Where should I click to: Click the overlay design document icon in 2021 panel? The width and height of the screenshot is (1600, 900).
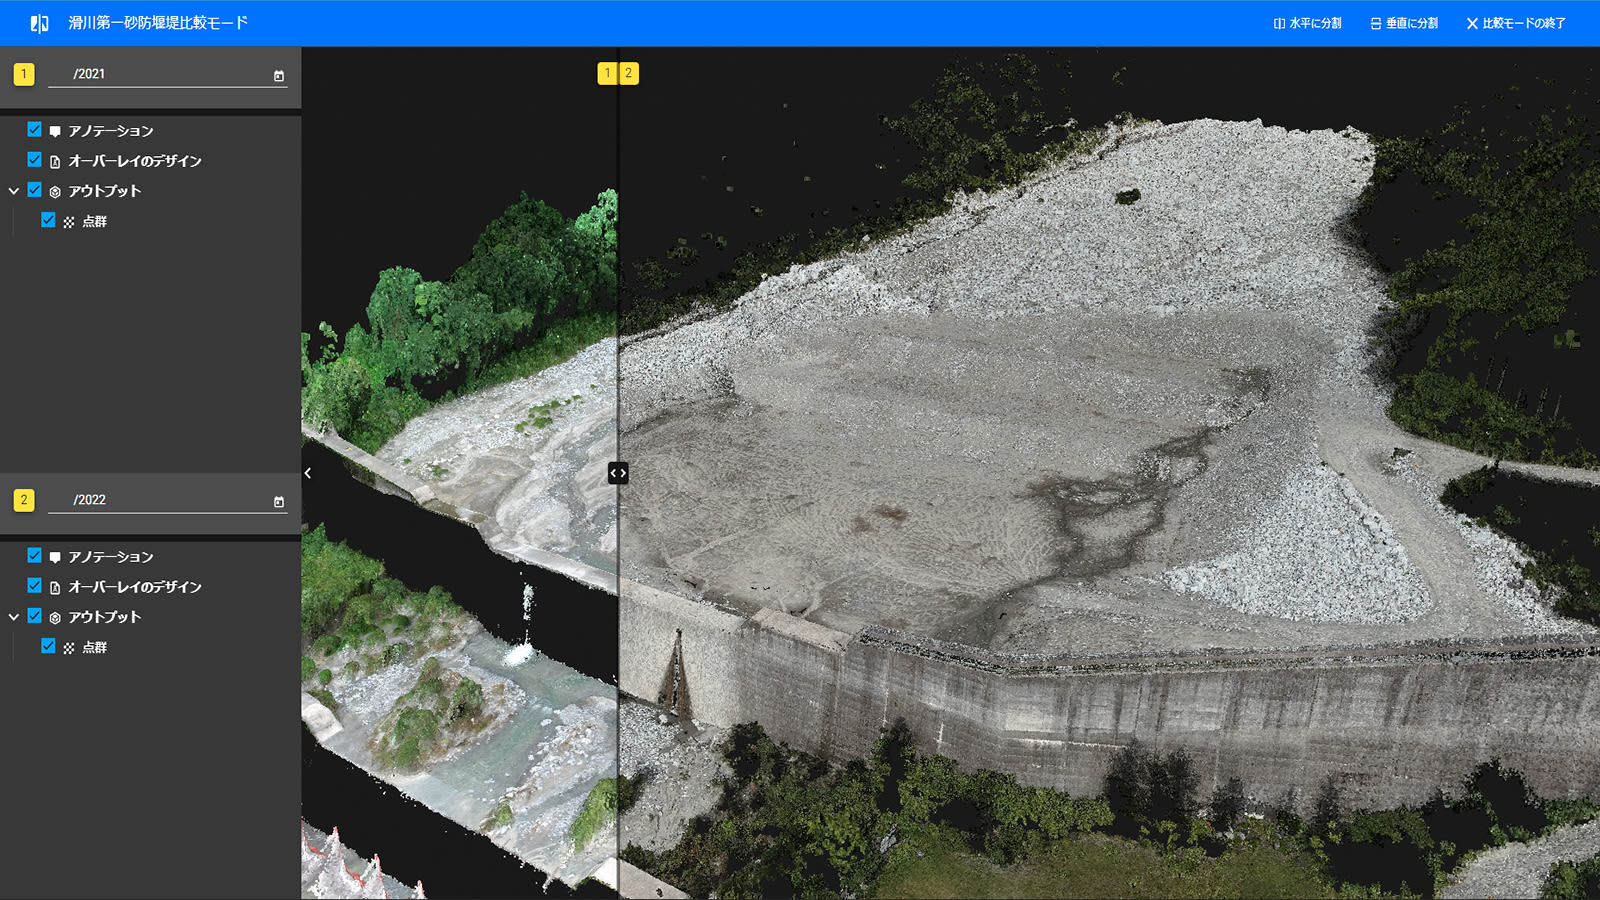point(53,160)
